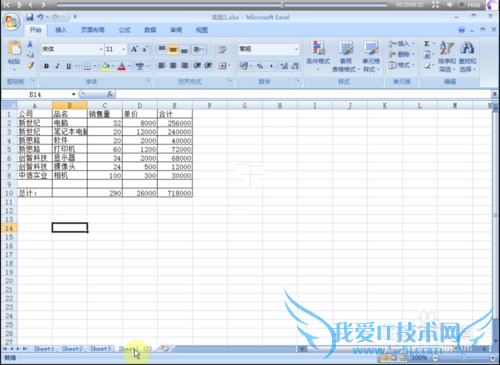This screenshot has height=365, width=500.
Task: Select the Format Painter brush
Action: (30, 65)
